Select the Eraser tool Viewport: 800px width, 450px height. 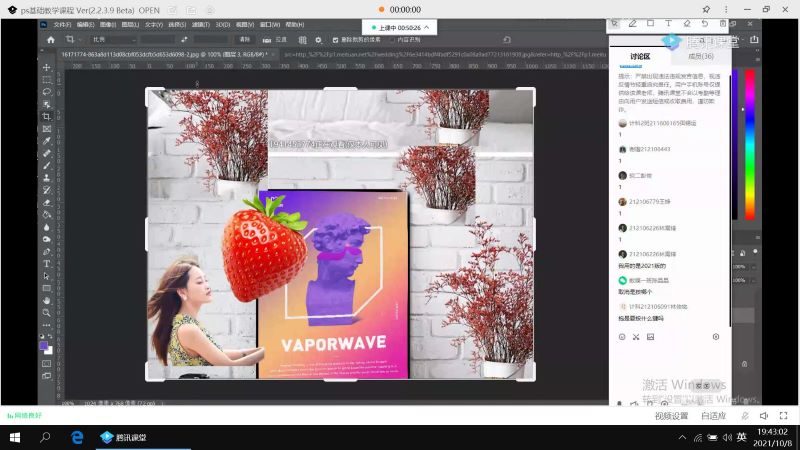point(46,203)
